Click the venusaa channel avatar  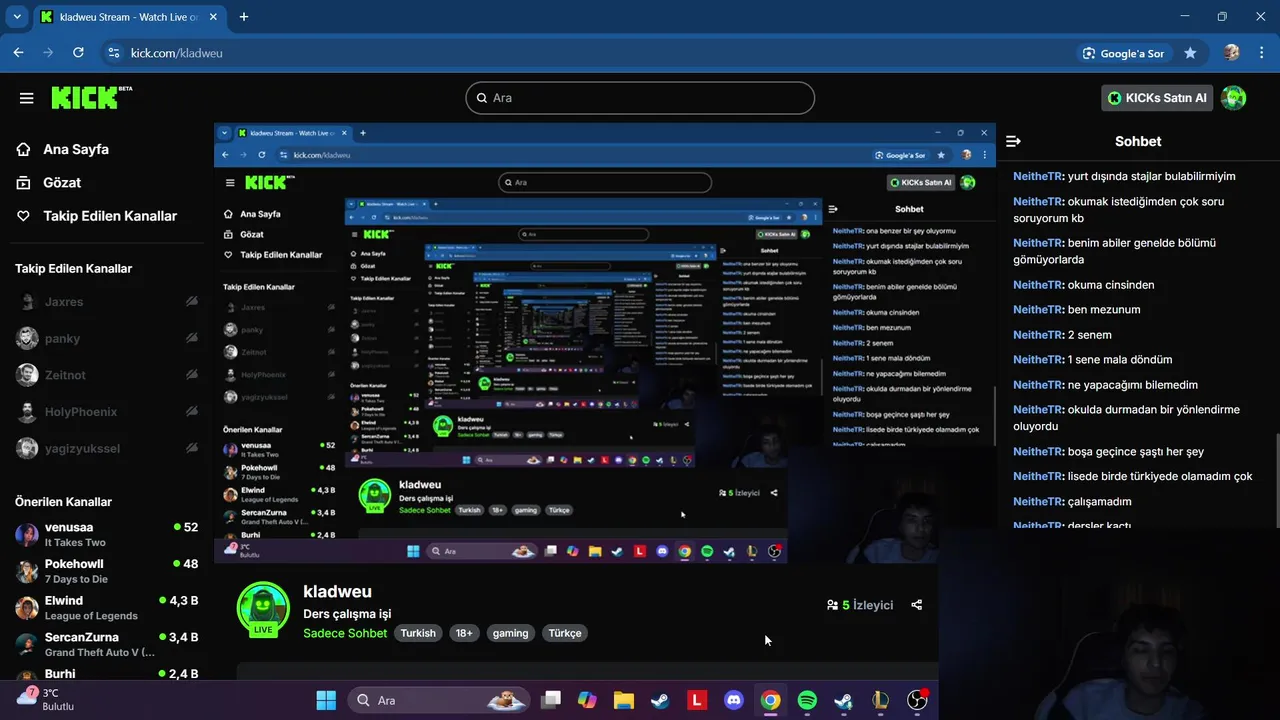27,534
